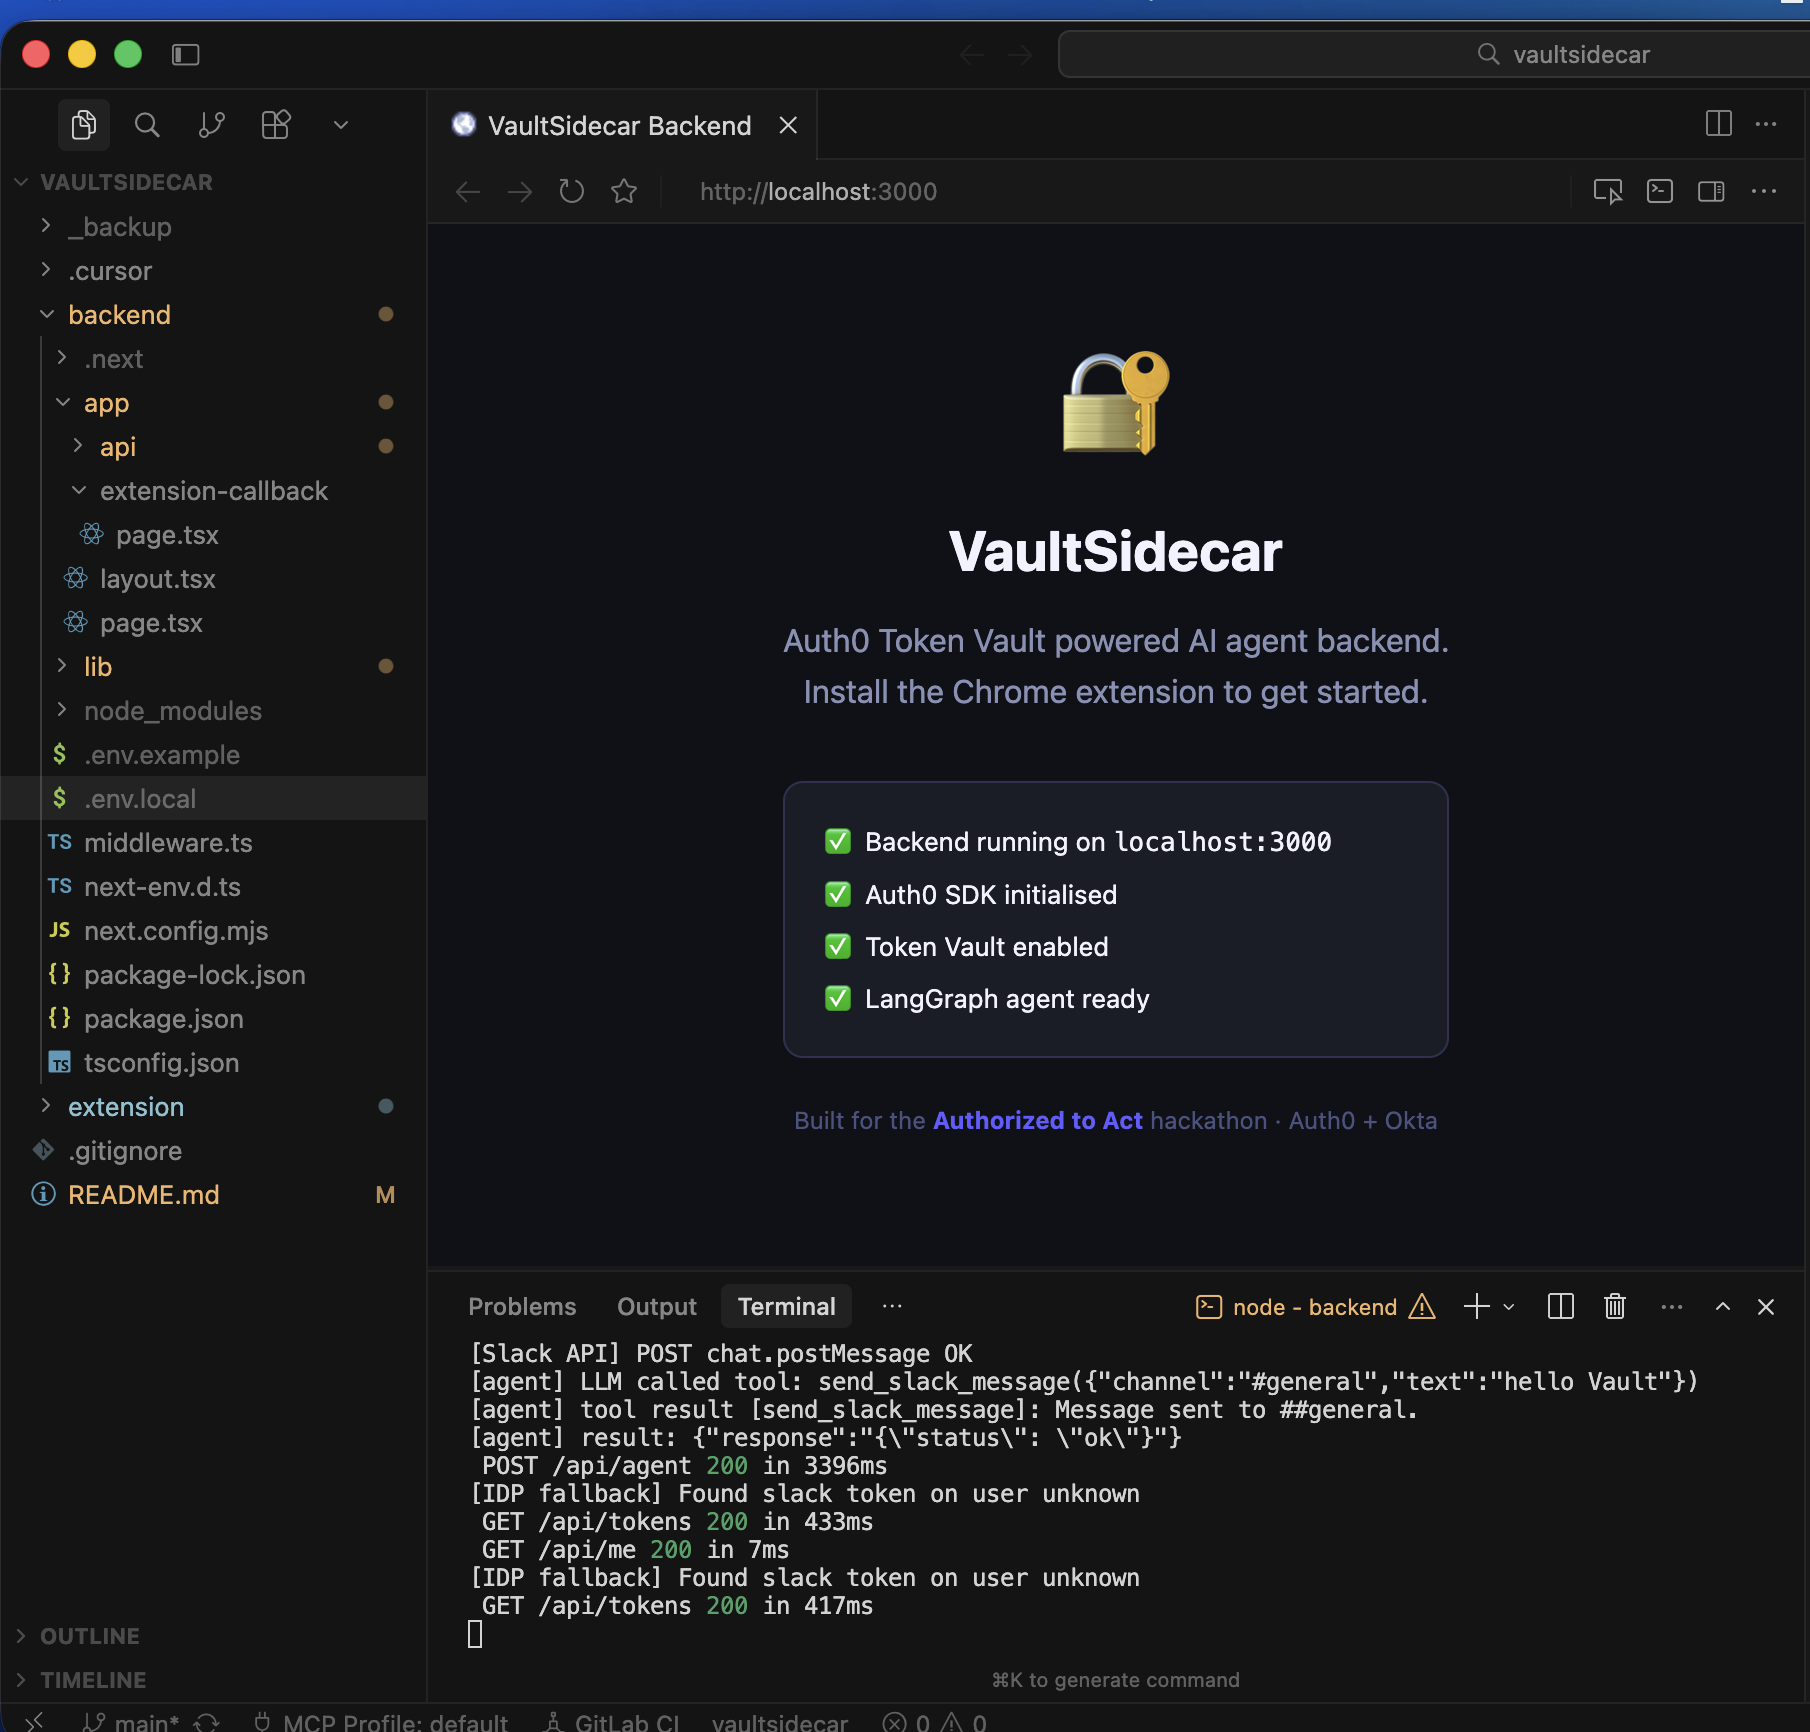Open MCP Profile: default status item
This screenshot has height=1732, width=1810.
[x=381, y=1722]
